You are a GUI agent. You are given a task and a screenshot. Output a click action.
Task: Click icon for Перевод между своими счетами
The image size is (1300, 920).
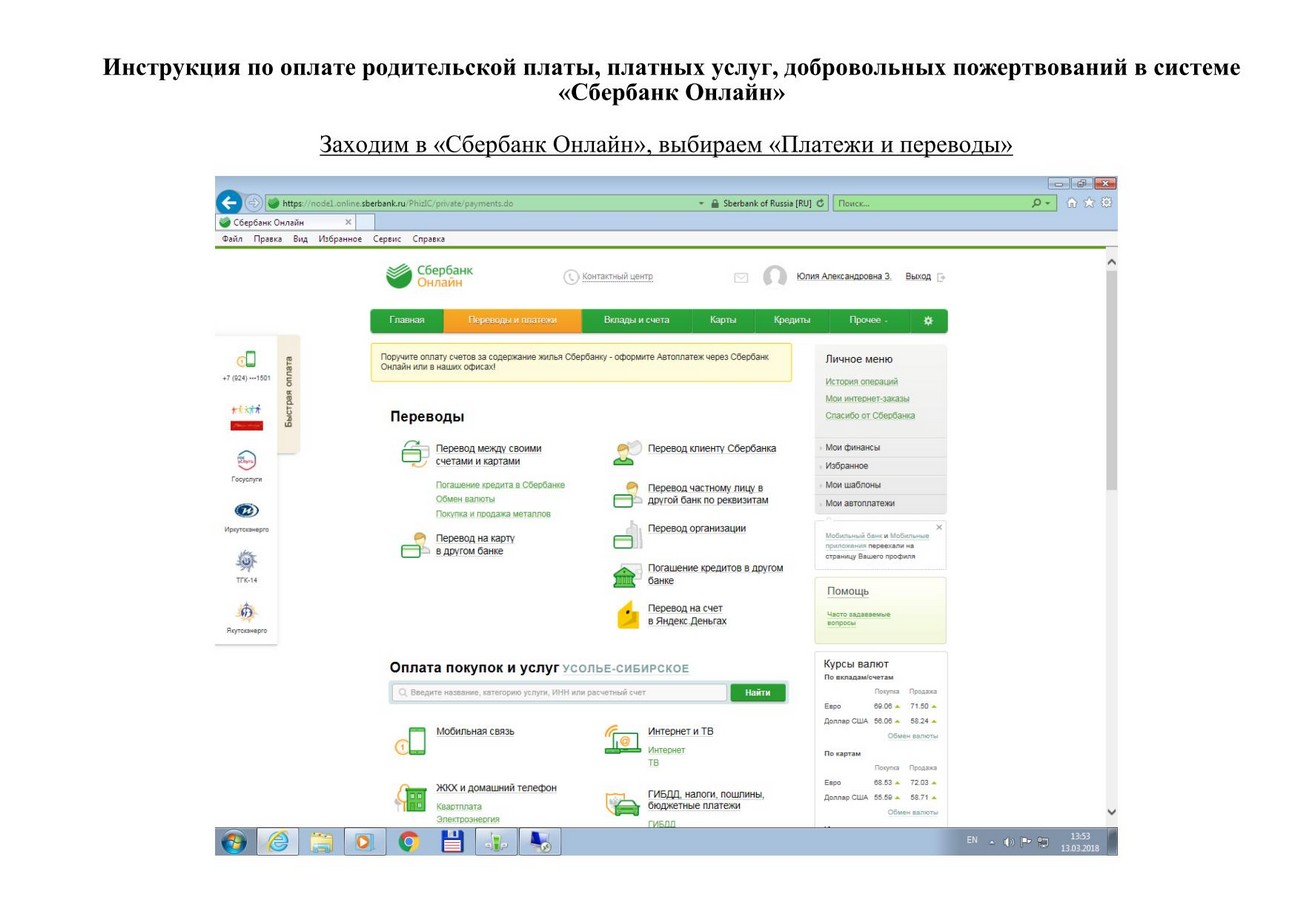[414, 455]
